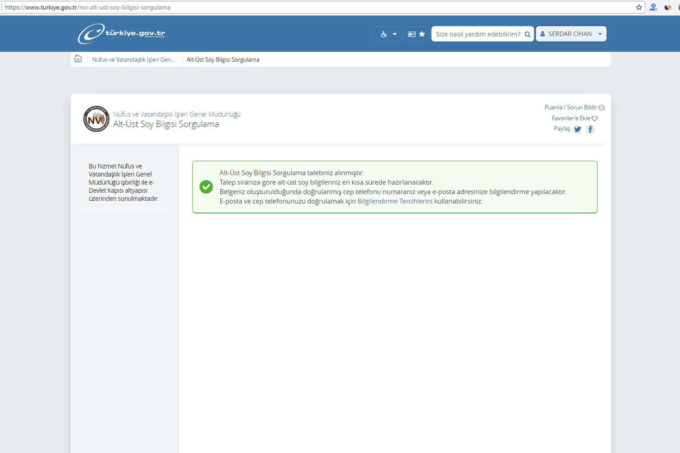Share the page on Twitter
This screenshot has width=680, height=453.
click(578, 129)
